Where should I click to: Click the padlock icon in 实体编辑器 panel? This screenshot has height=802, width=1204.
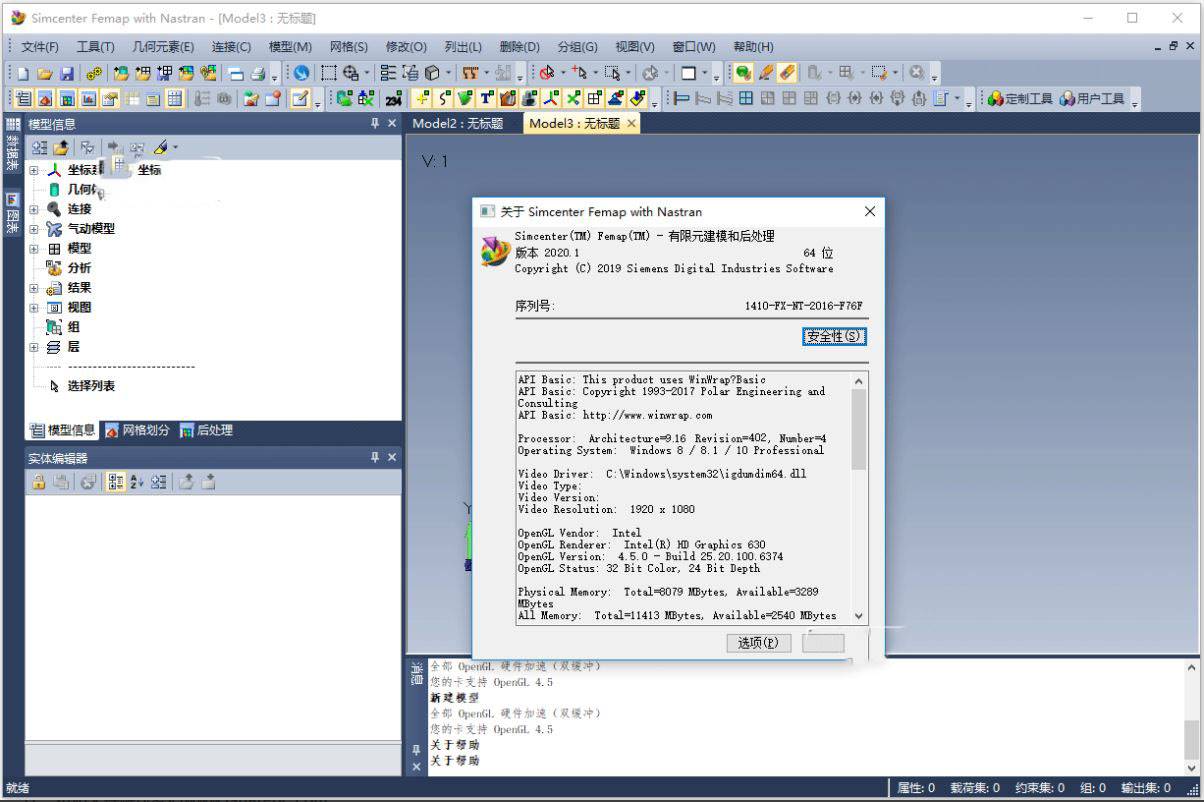tap(38, 482)
